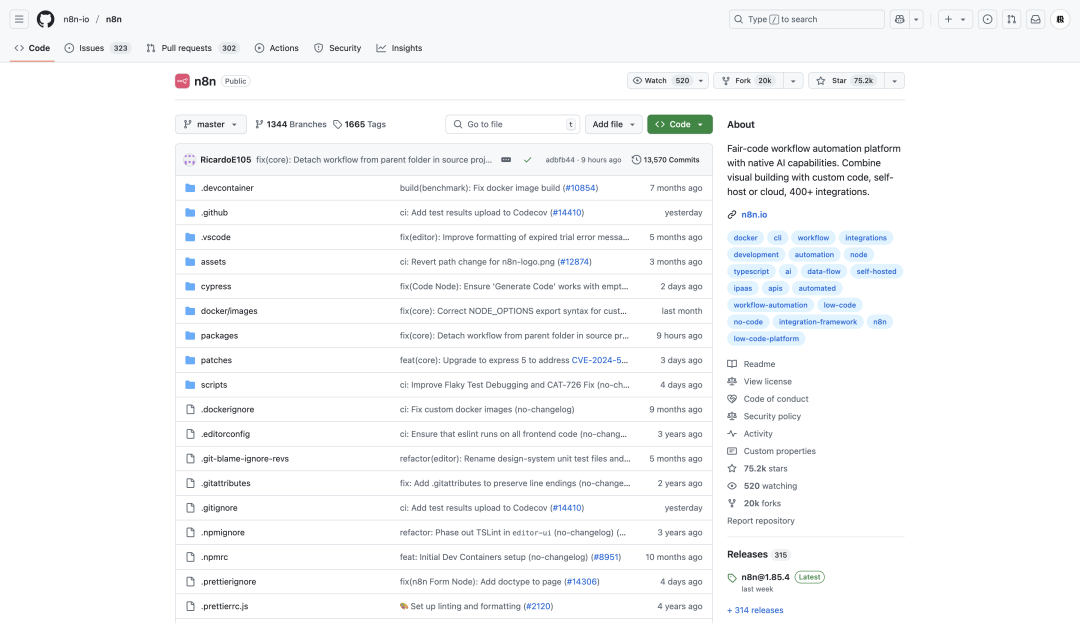This screenshot has height=623, width=1080.
Task: Show the + 314 releases link
Action: pos(755,610)
